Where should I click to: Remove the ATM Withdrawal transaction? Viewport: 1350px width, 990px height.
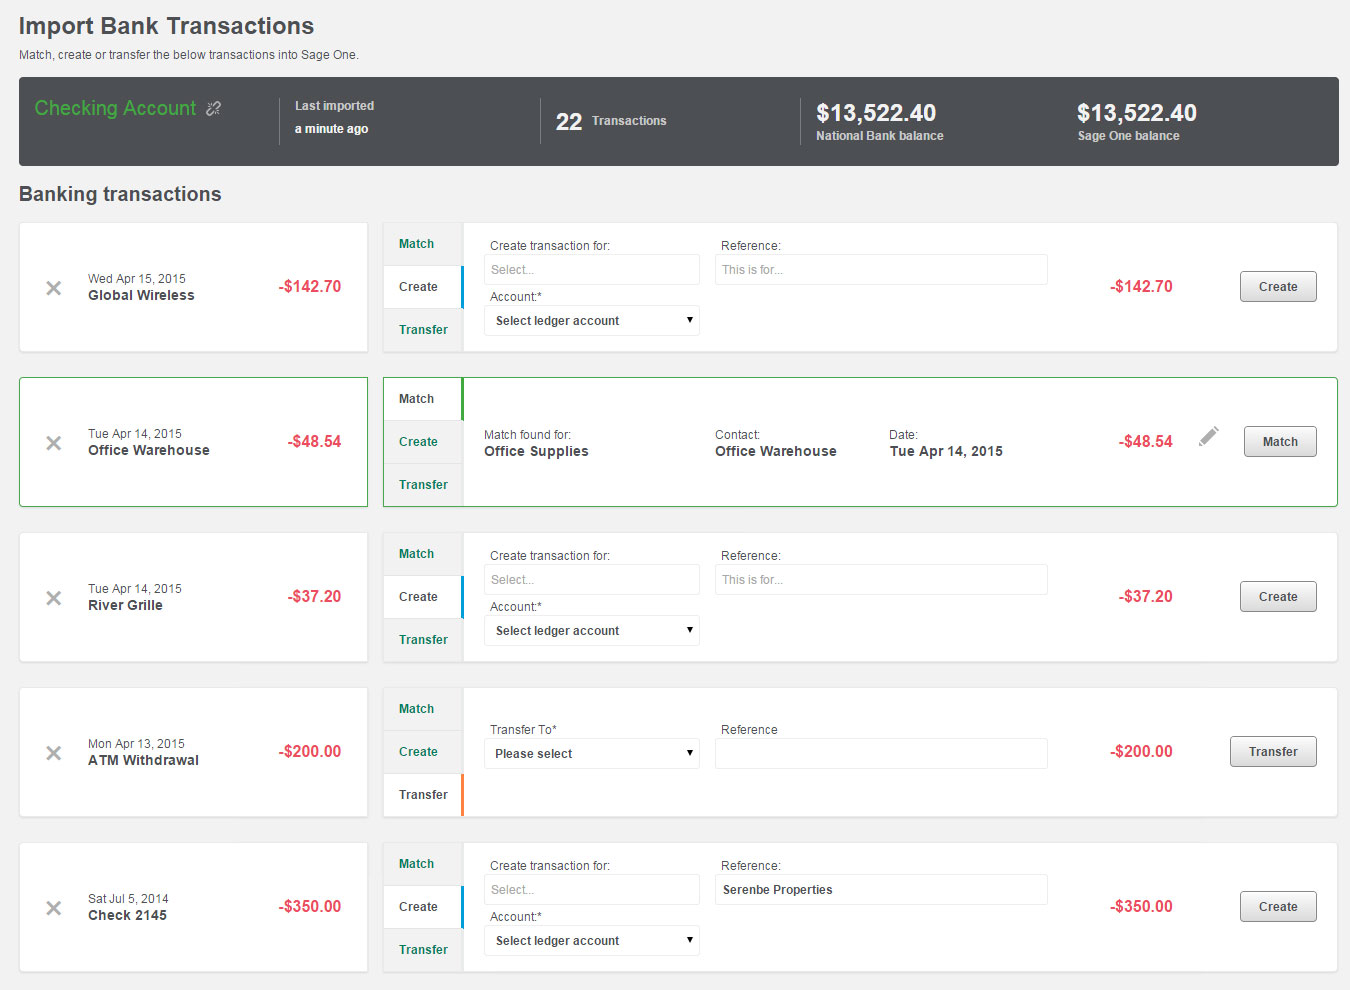53,753
